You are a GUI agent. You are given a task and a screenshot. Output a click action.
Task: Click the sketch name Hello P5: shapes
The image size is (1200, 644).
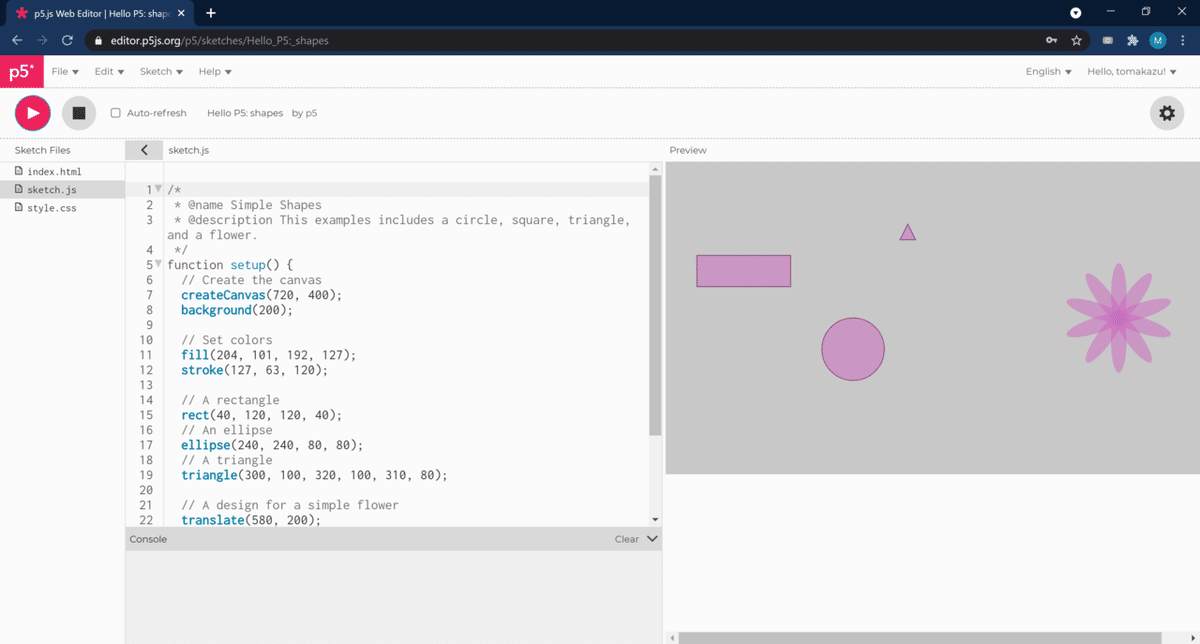(245, 113)
